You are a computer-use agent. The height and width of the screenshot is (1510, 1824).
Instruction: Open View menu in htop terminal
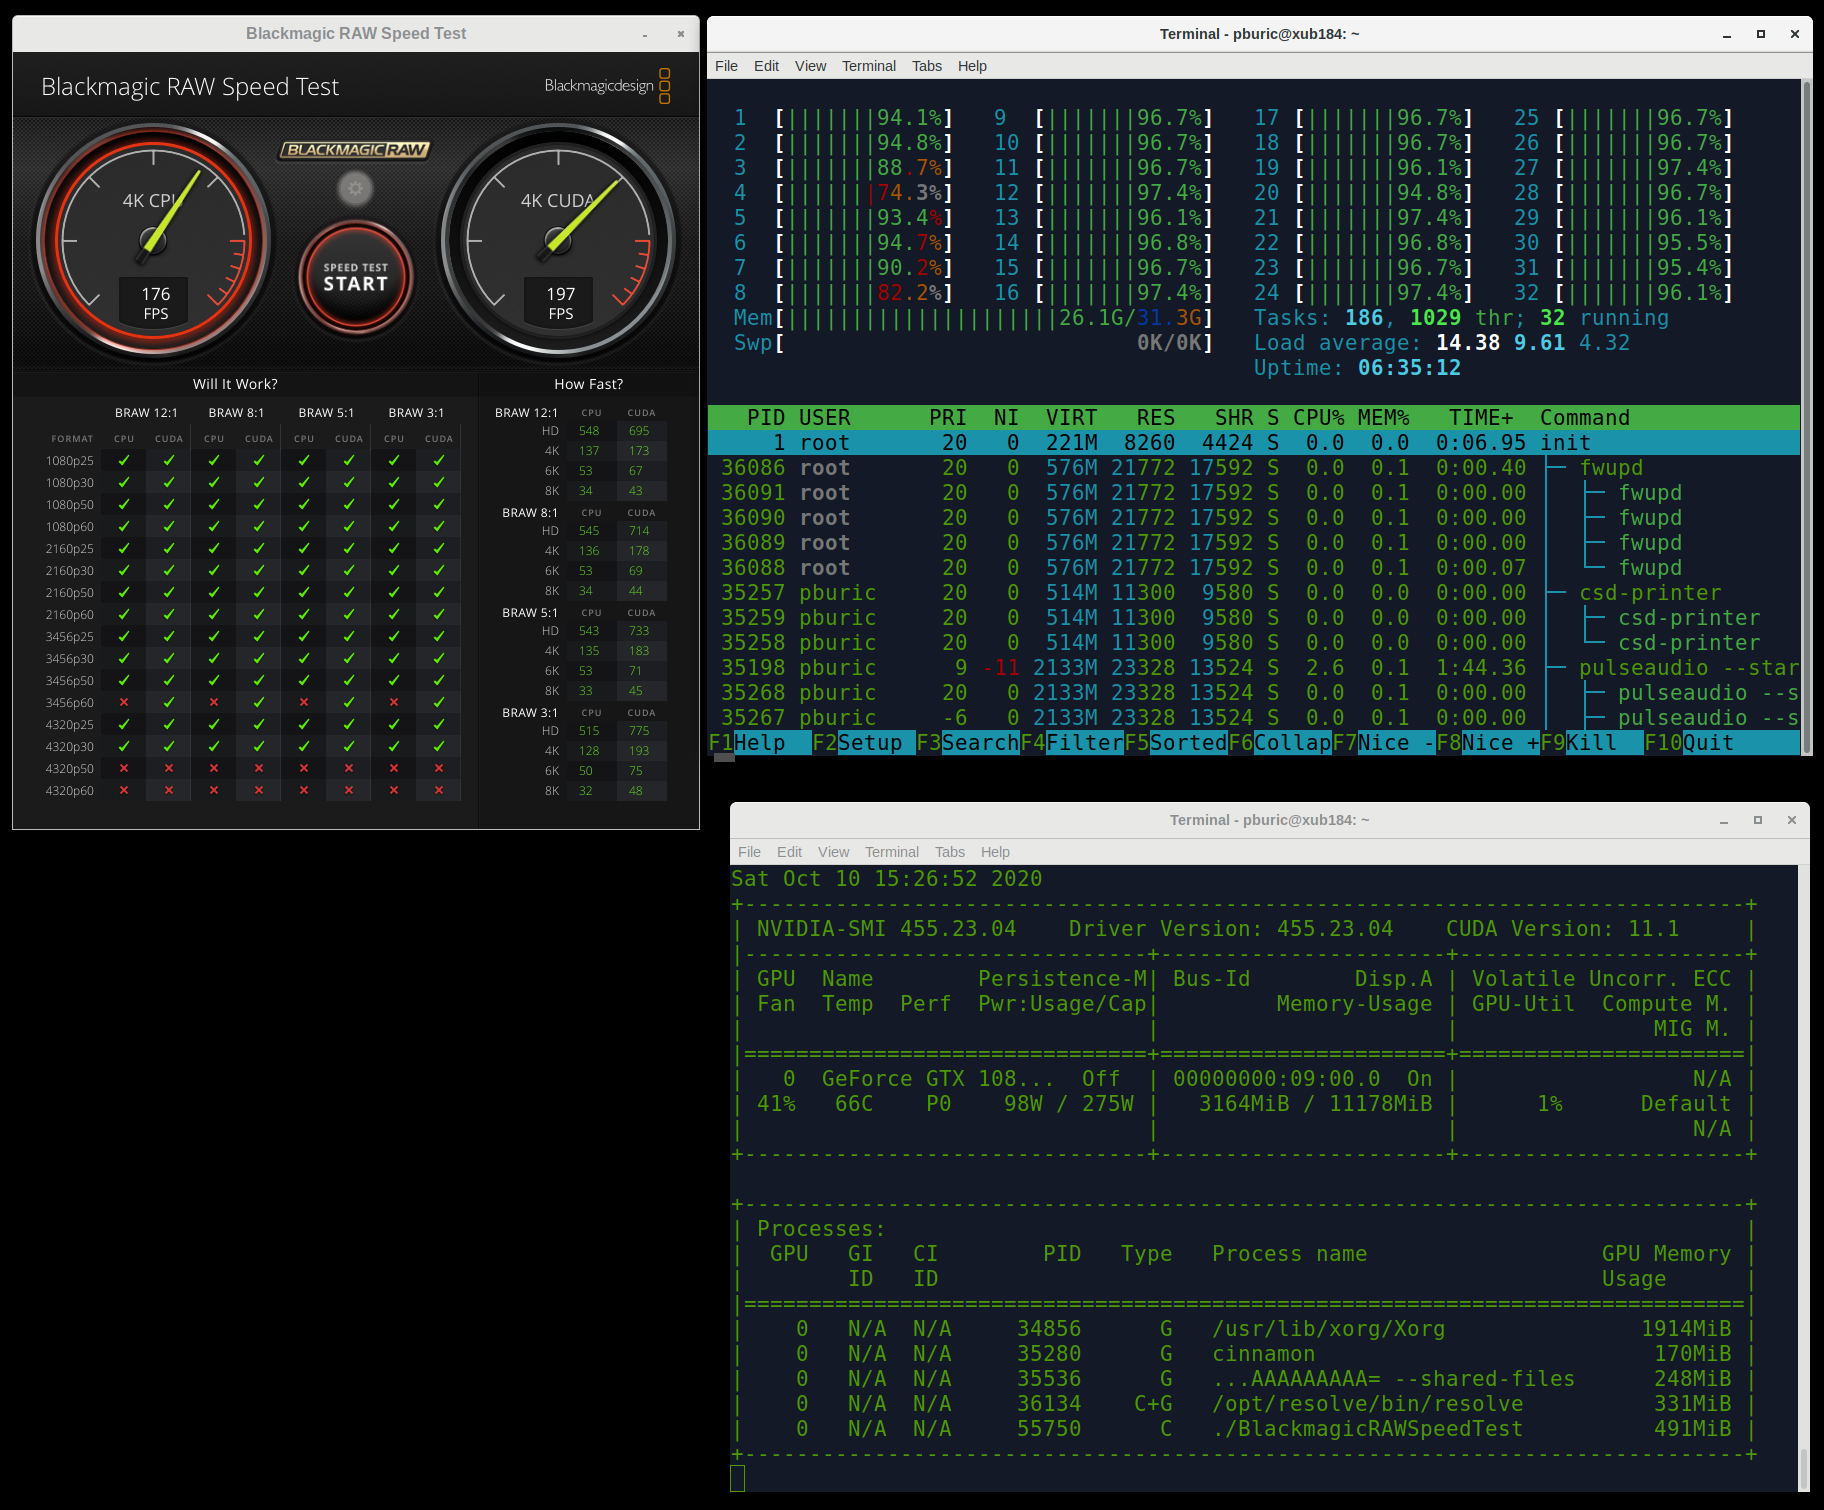[810, 66]
